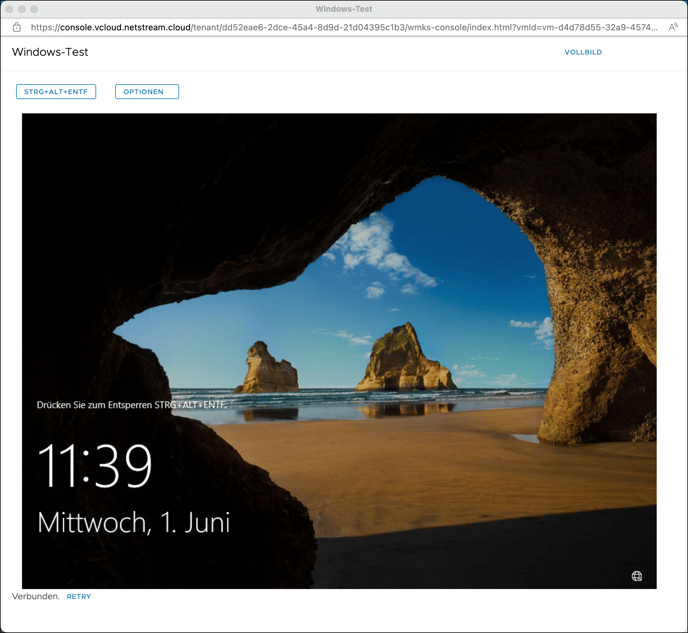Click the network globe icon on lock screen
Image resolution: width=688 pixels, height=633 pixels.
point(637,576)
